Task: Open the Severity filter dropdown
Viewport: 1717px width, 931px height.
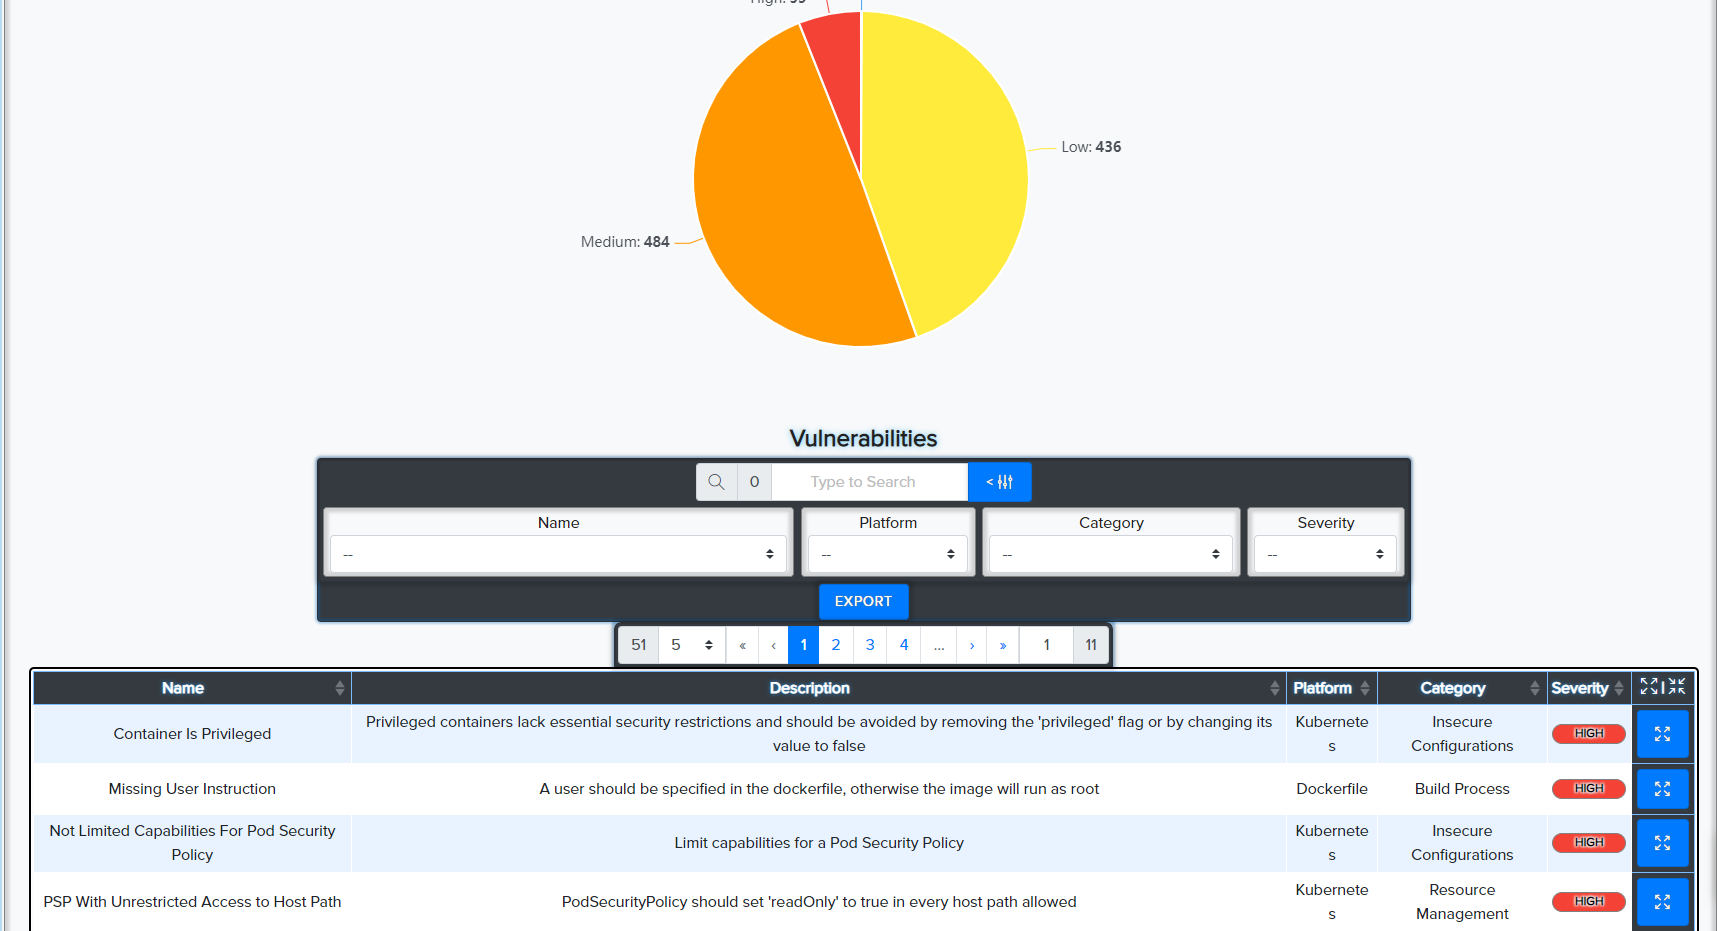Action: click(x=1325, y=554)
